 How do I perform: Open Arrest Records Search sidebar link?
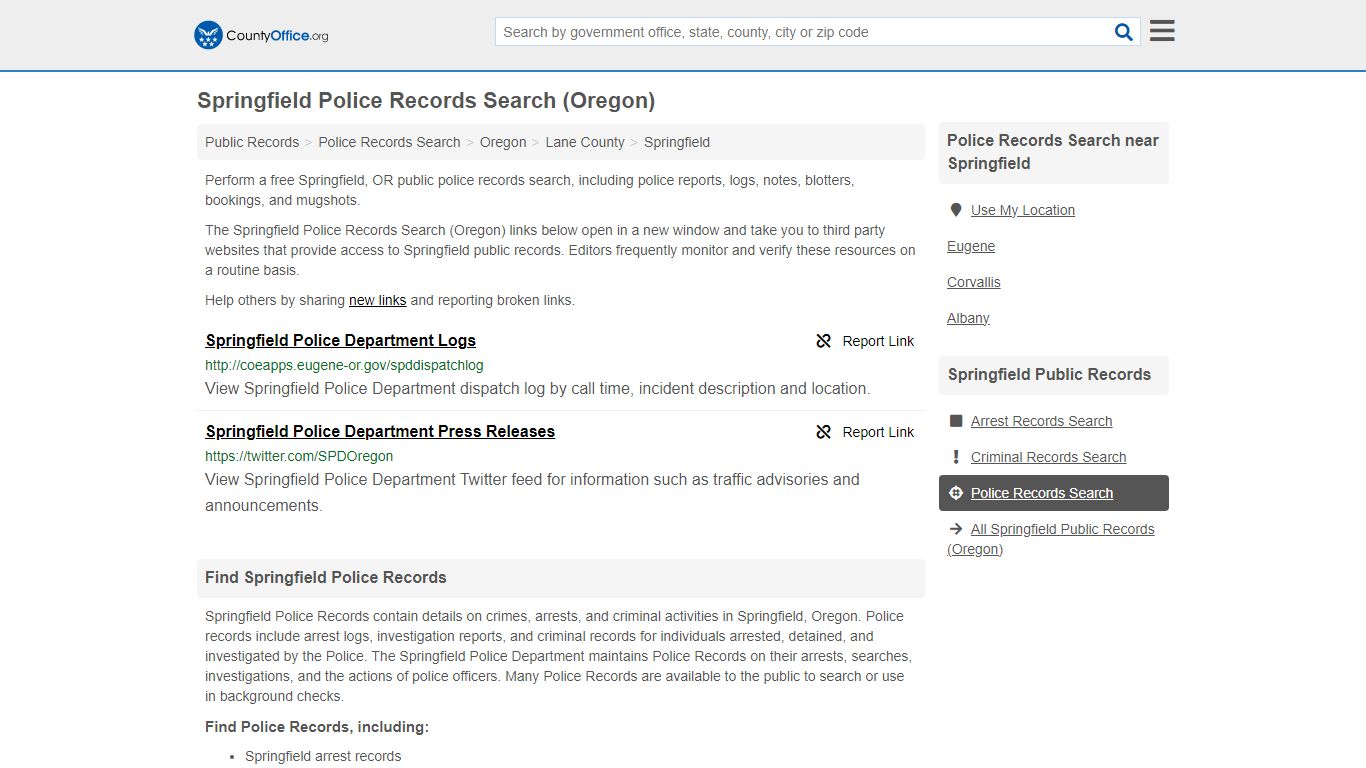click(x=1041, y=421)
